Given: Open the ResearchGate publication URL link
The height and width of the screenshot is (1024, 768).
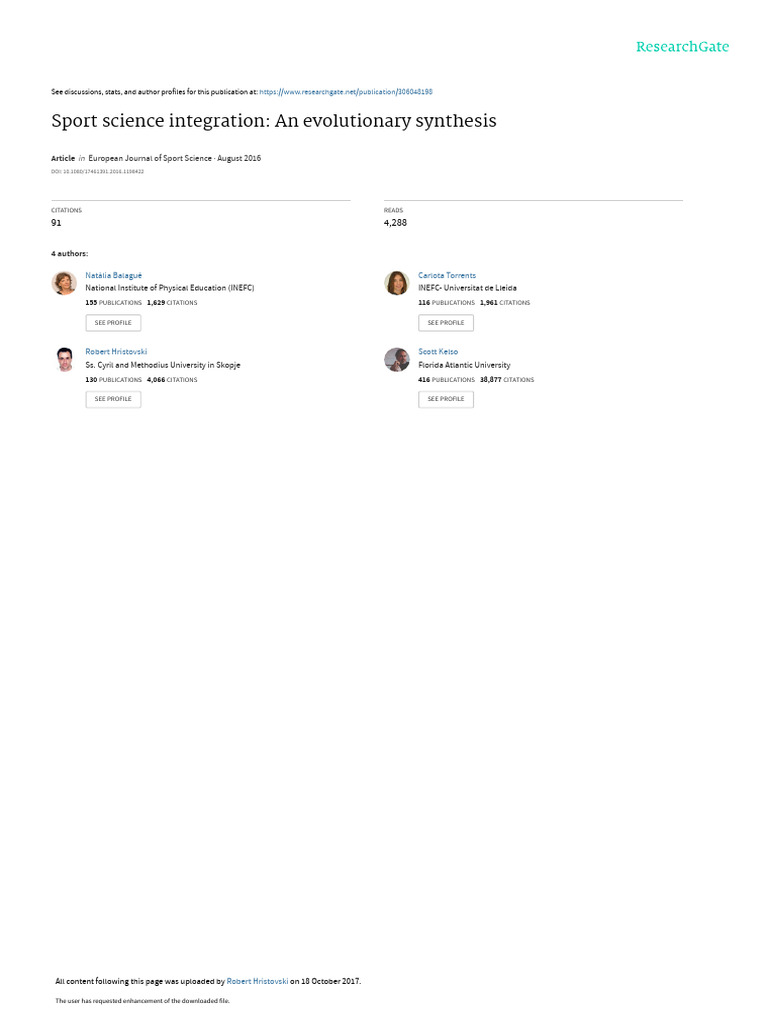Looking at the screenshot, I should [345, 92].
